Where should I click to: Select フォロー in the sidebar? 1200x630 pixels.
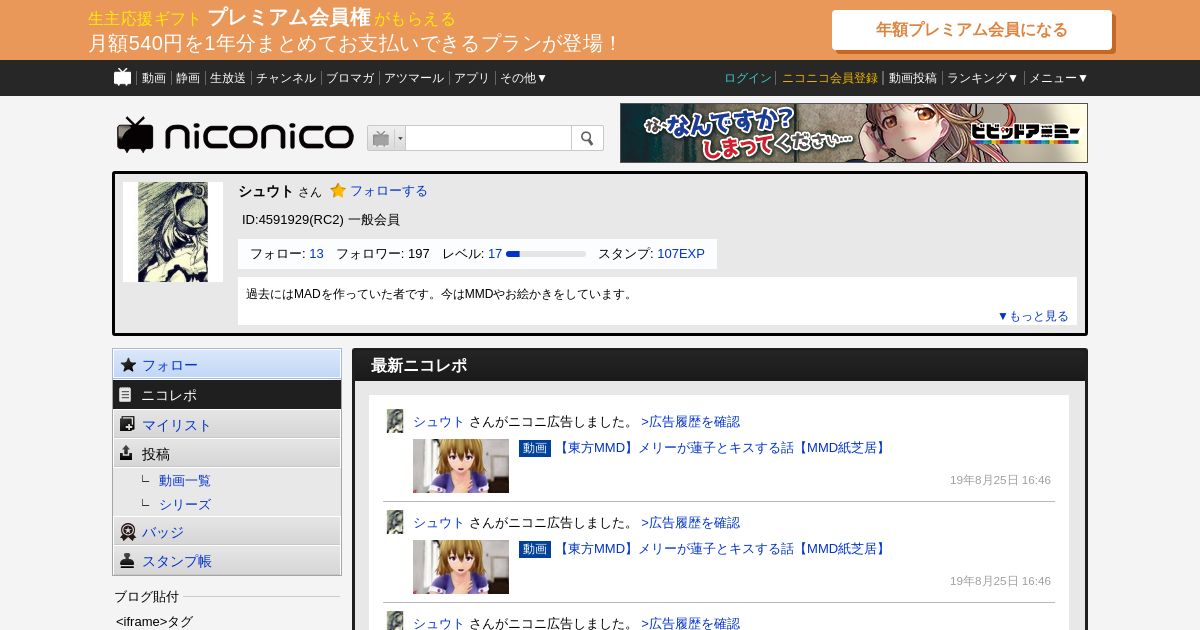click(227, 365)
